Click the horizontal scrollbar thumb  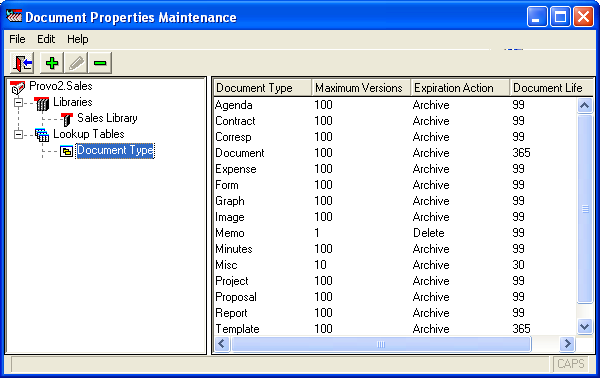[x=381, y=344]
